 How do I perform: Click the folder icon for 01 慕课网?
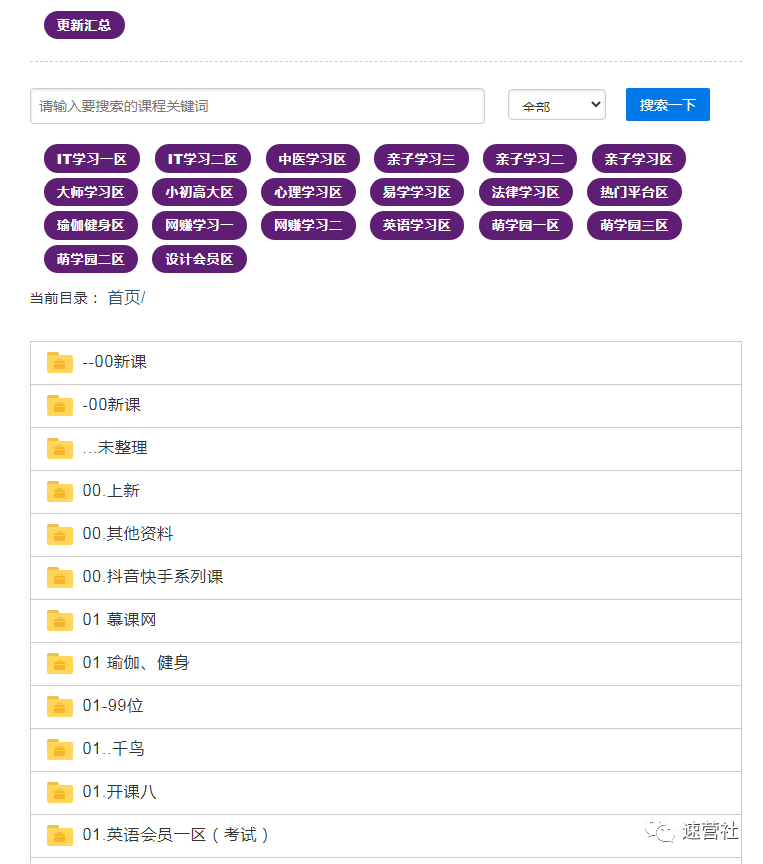[60, 620]
